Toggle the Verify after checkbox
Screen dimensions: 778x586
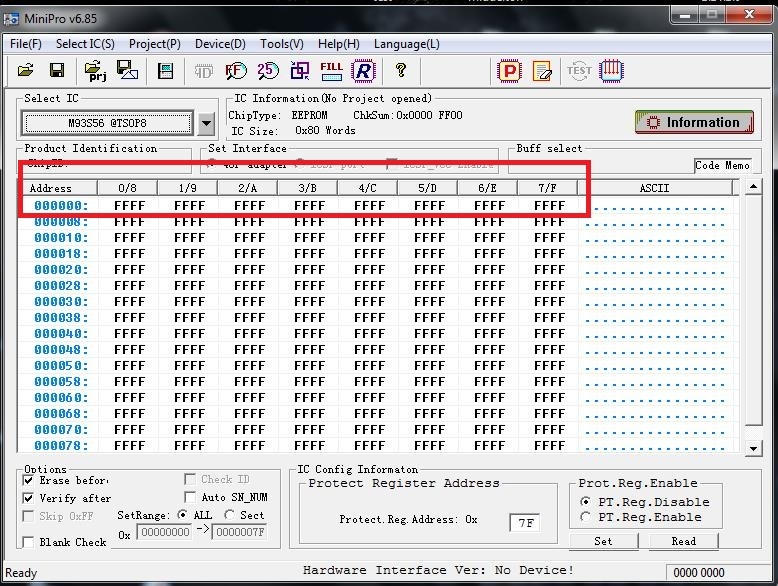coord(29,498)
